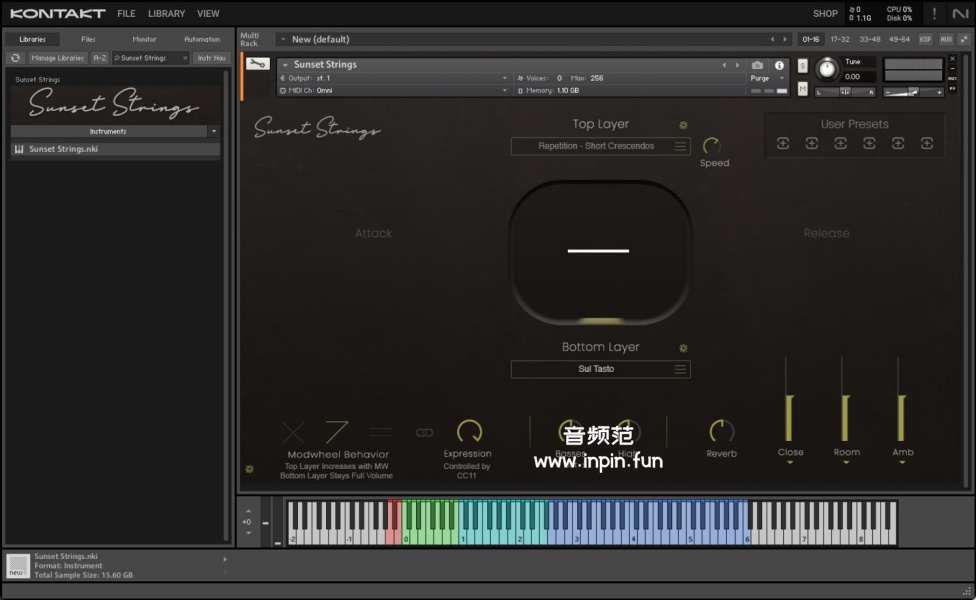Click the Bottom Layer gear icon
The width and height of the screenshot is (976, 600).
(683, 348)
